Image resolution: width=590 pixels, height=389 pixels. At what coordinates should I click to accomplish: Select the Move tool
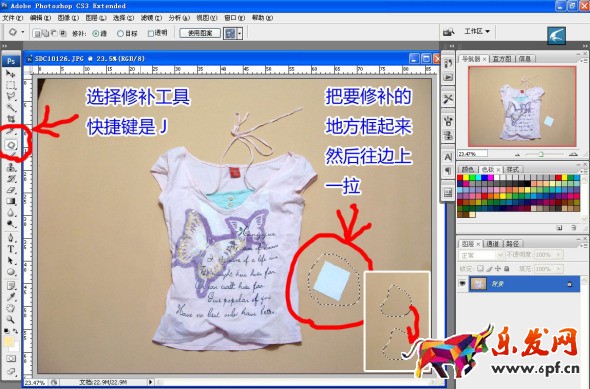11,74
